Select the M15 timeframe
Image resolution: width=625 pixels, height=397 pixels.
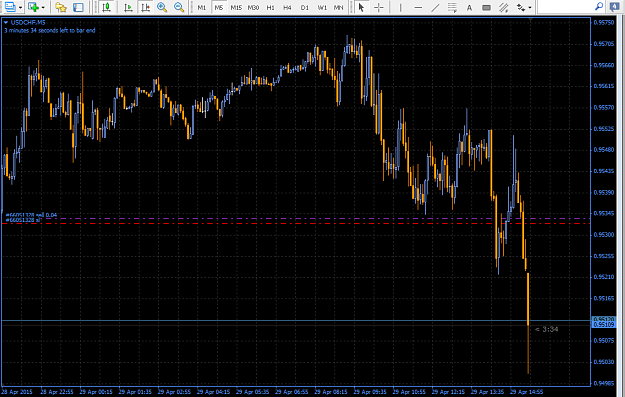(236, 7)
